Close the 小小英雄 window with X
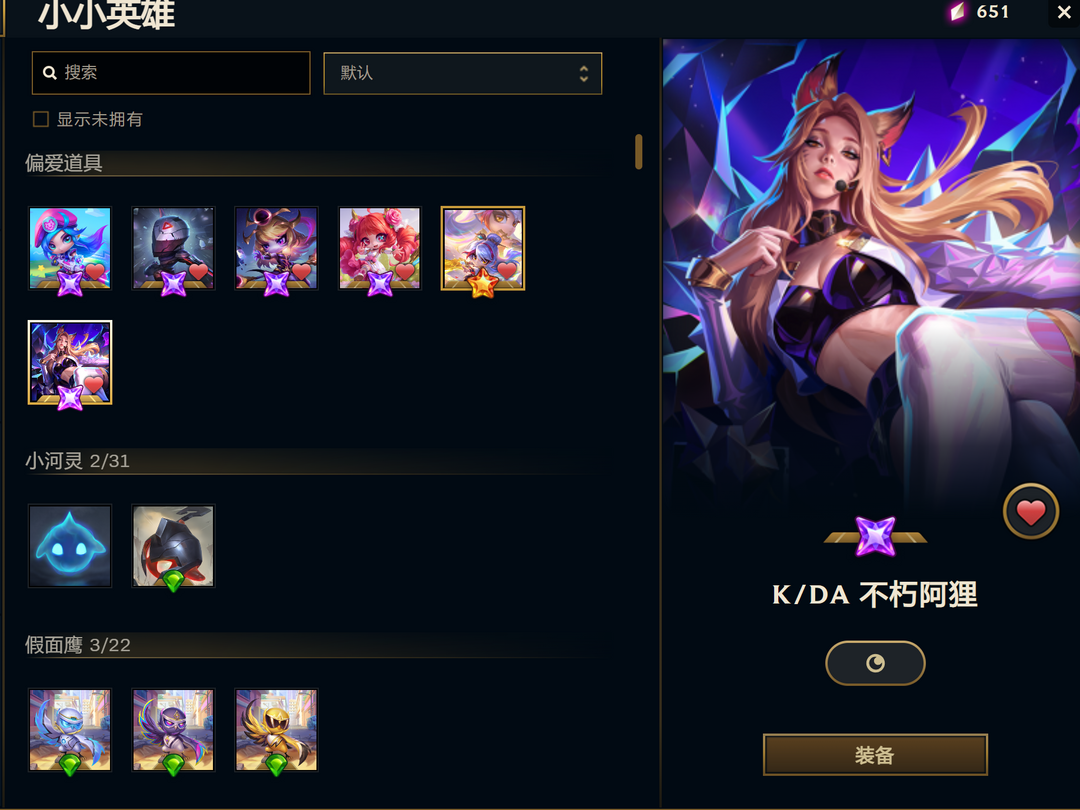The width and height of the screenshot is (1080, 810). [x=1063, y=12]
